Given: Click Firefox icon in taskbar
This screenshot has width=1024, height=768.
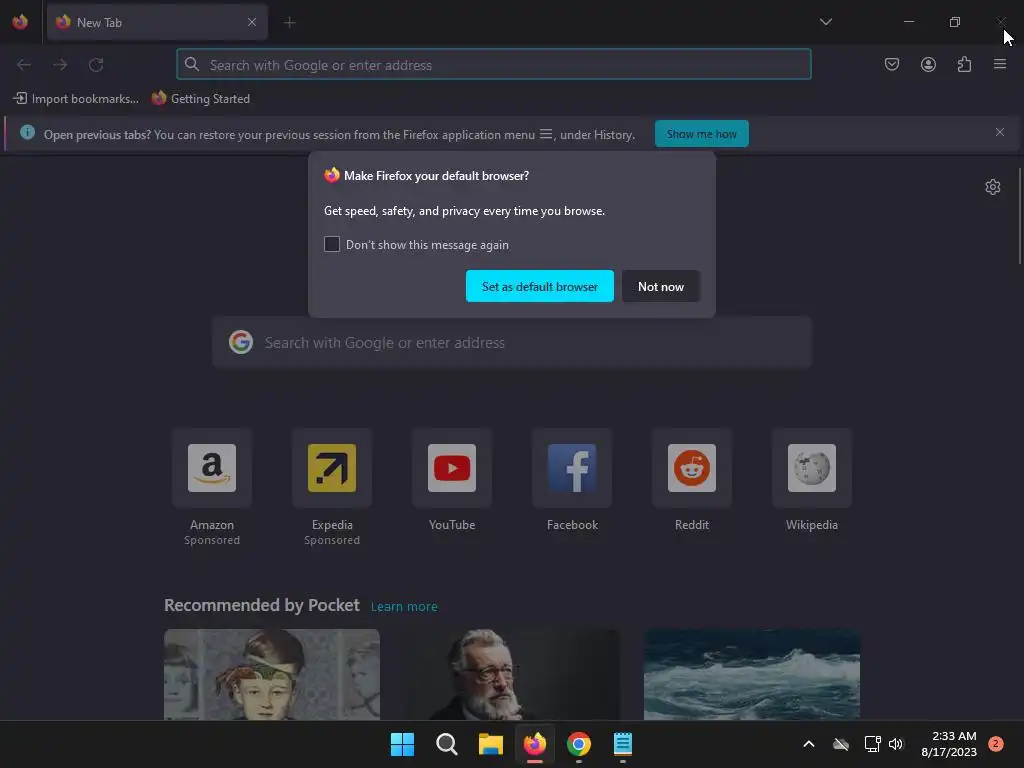Looking at the screenshot, I should pos(535,744).
